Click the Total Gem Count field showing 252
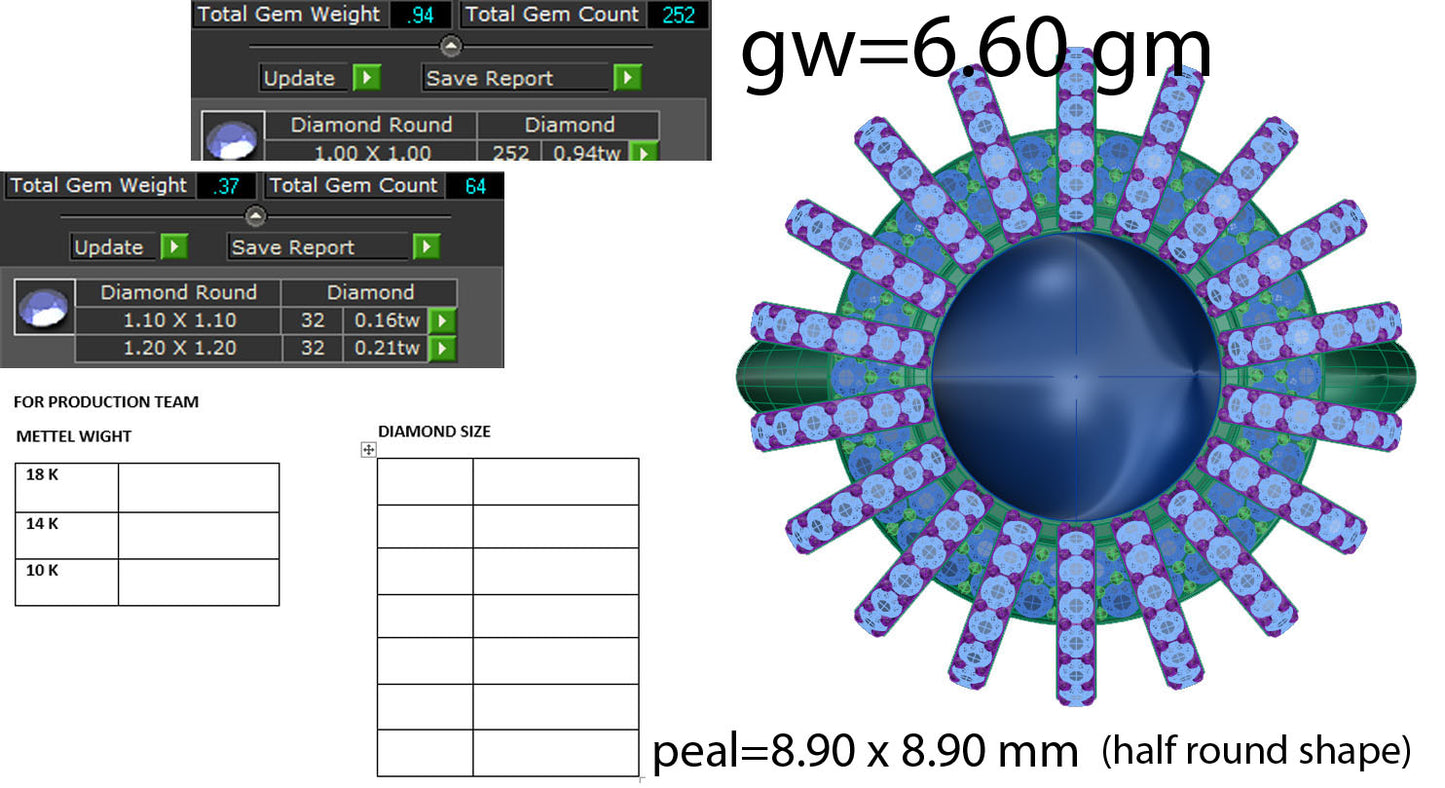1445x788 pixels. coord(678,15)
